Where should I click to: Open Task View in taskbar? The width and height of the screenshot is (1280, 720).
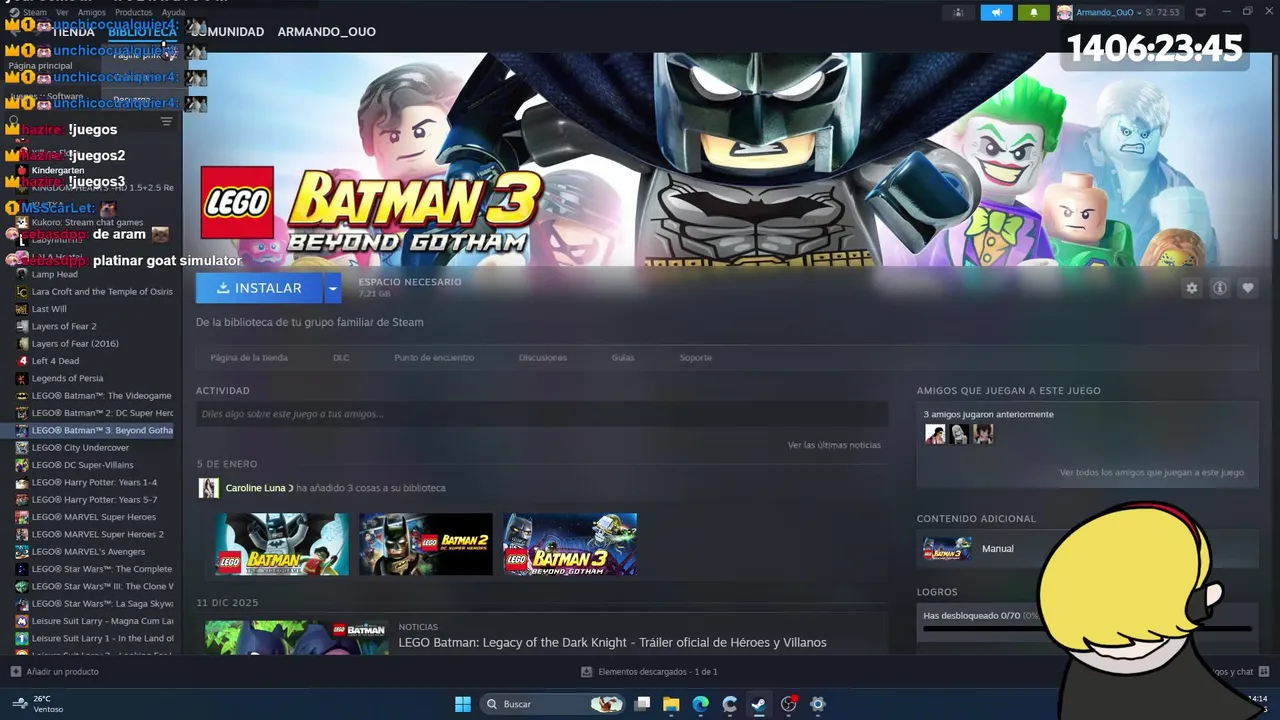(x=642, y=704)
